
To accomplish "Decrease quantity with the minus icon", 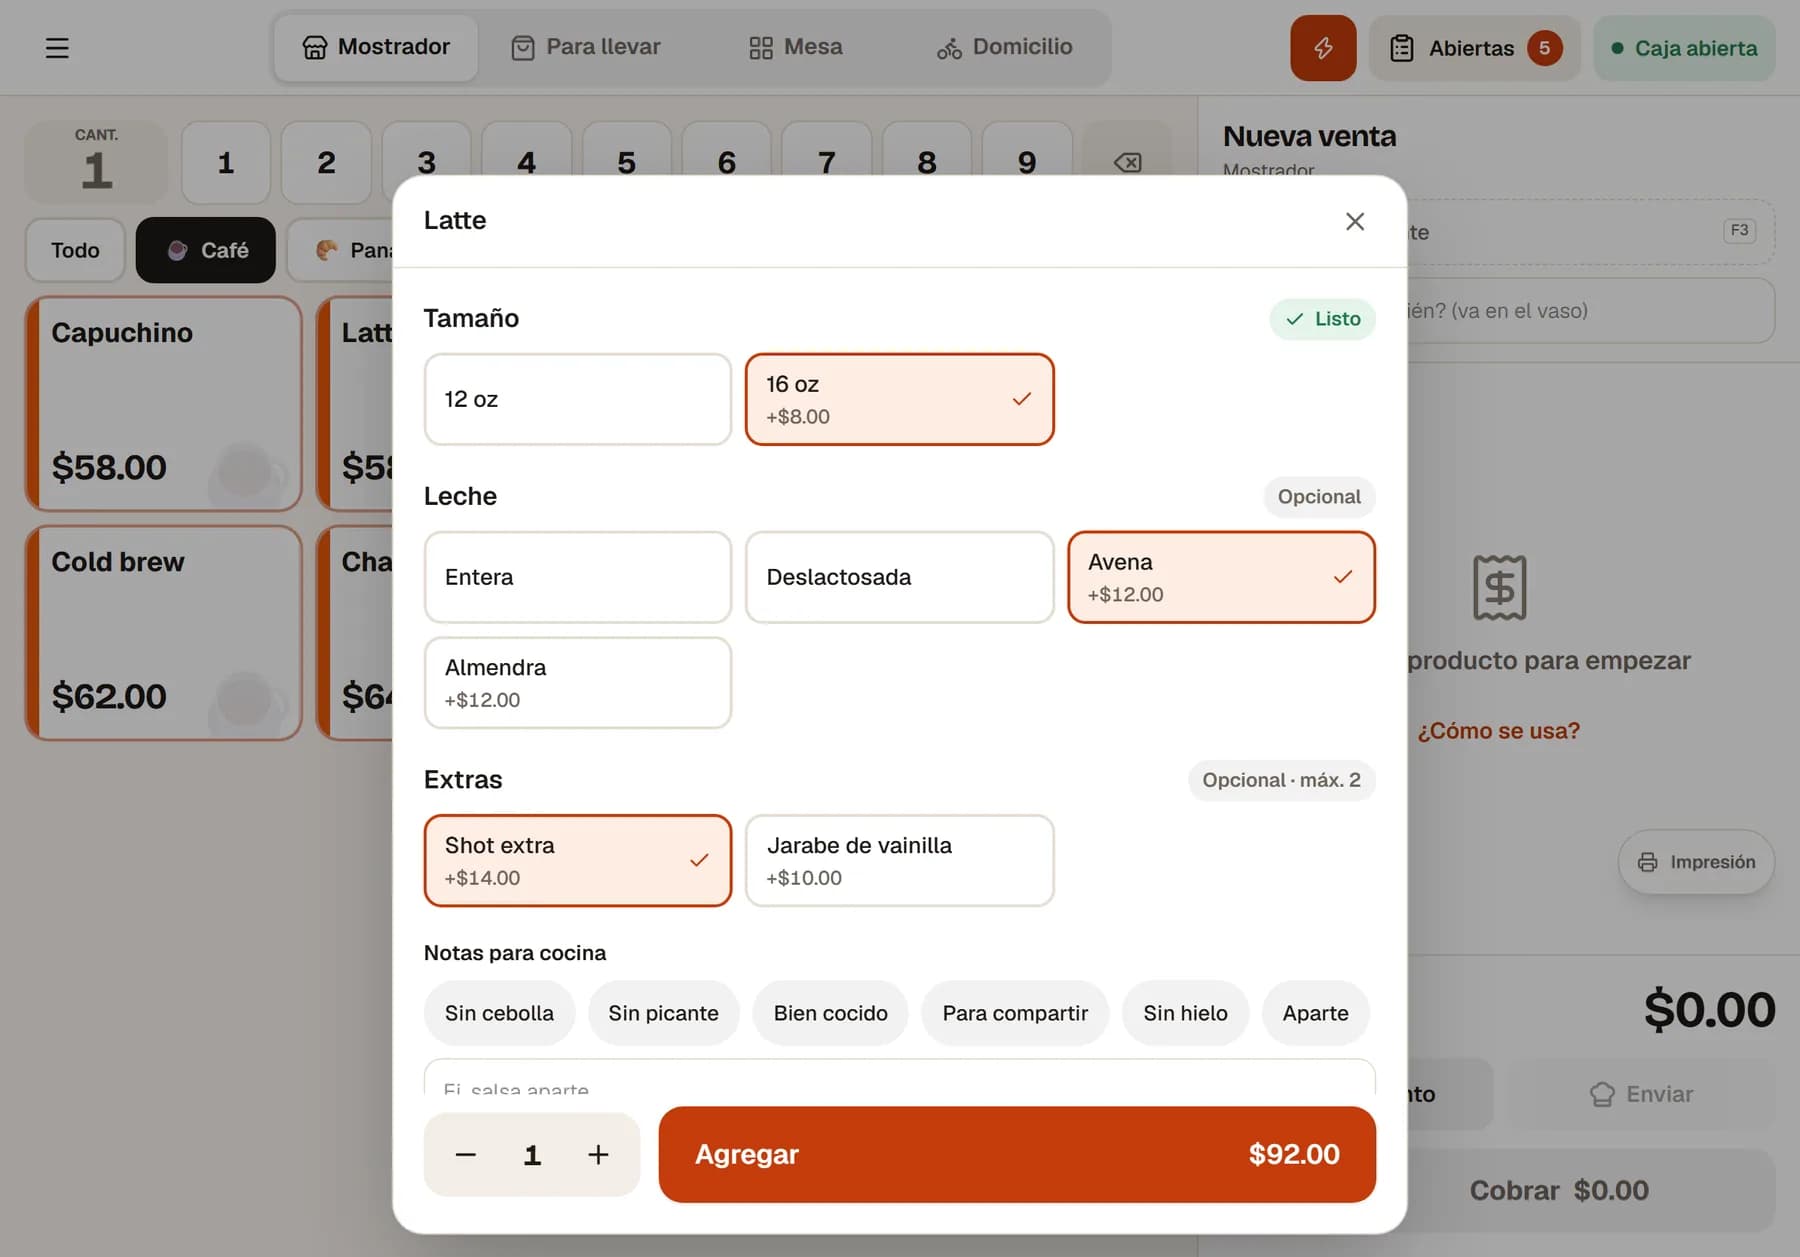I will (465, 1154).
